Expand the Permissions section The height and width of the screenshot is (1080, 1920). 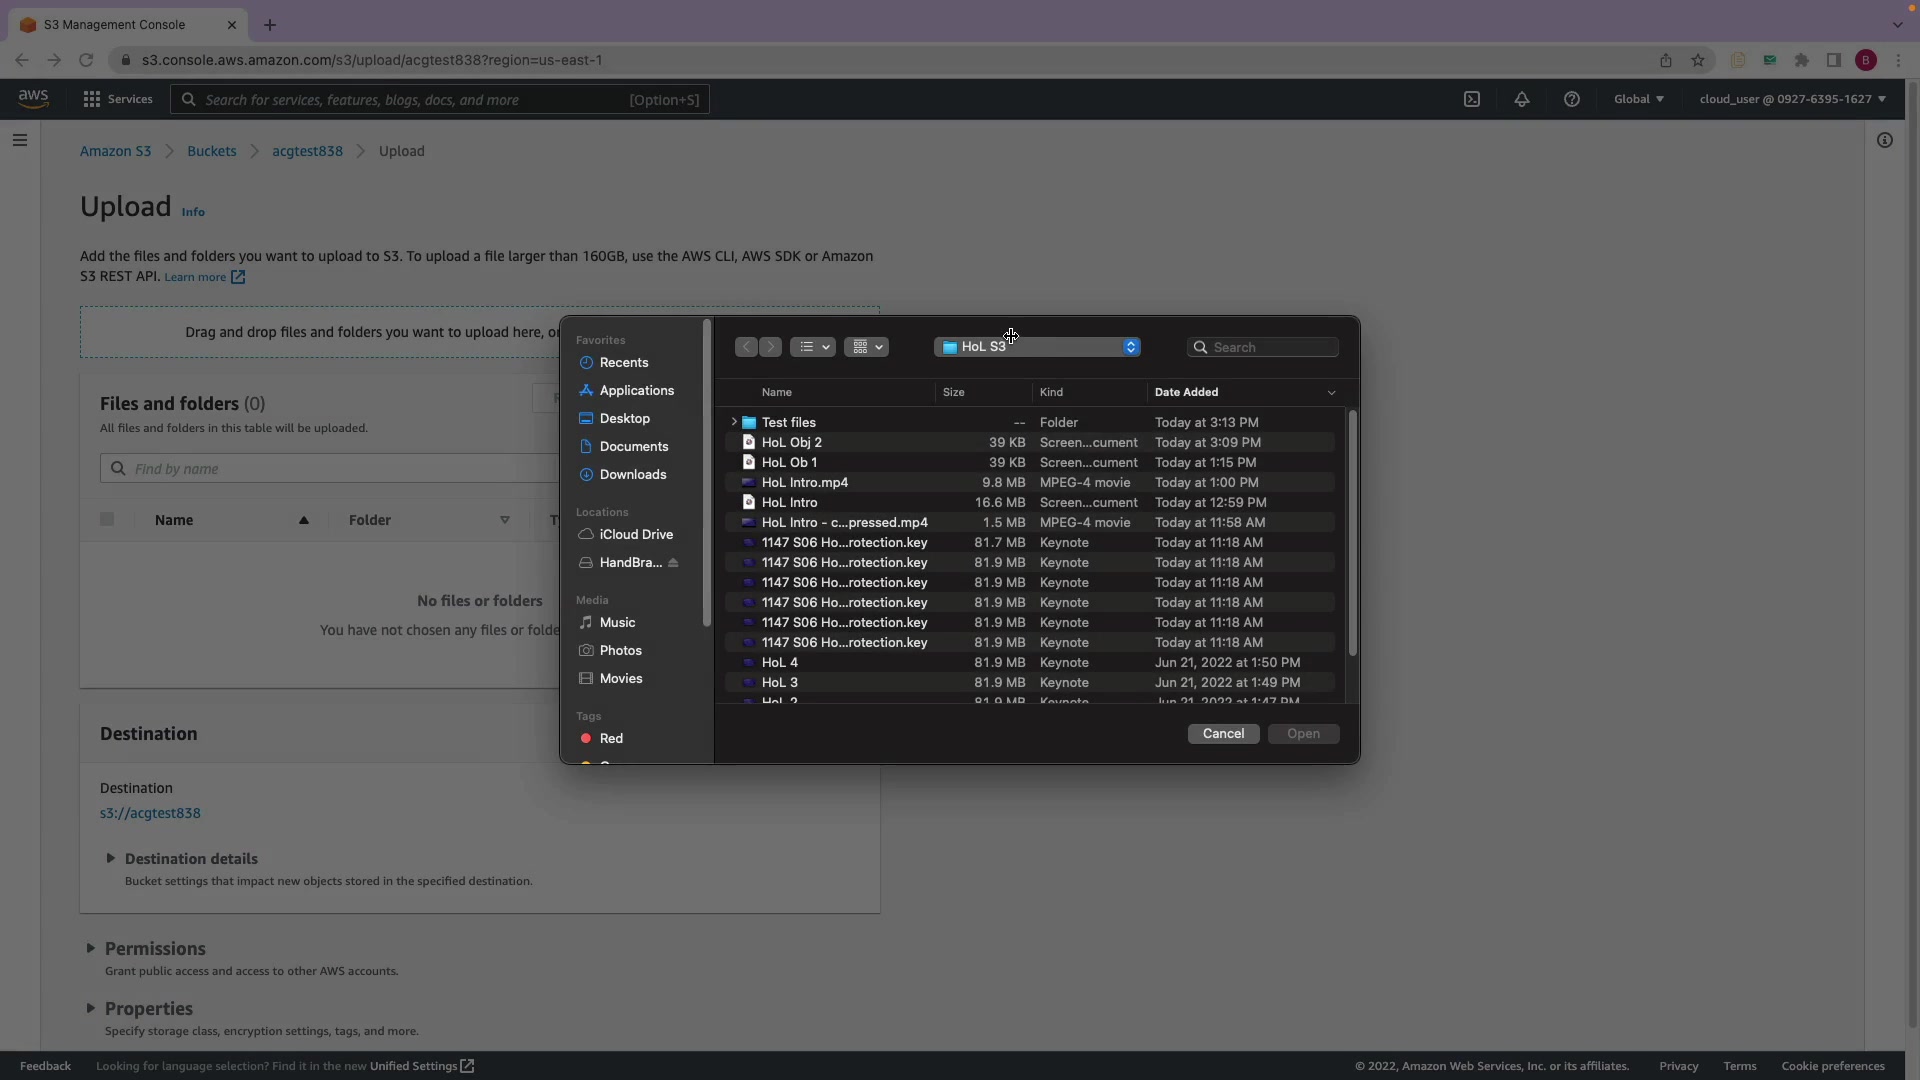pyautogui.click(x=90, y=948)
